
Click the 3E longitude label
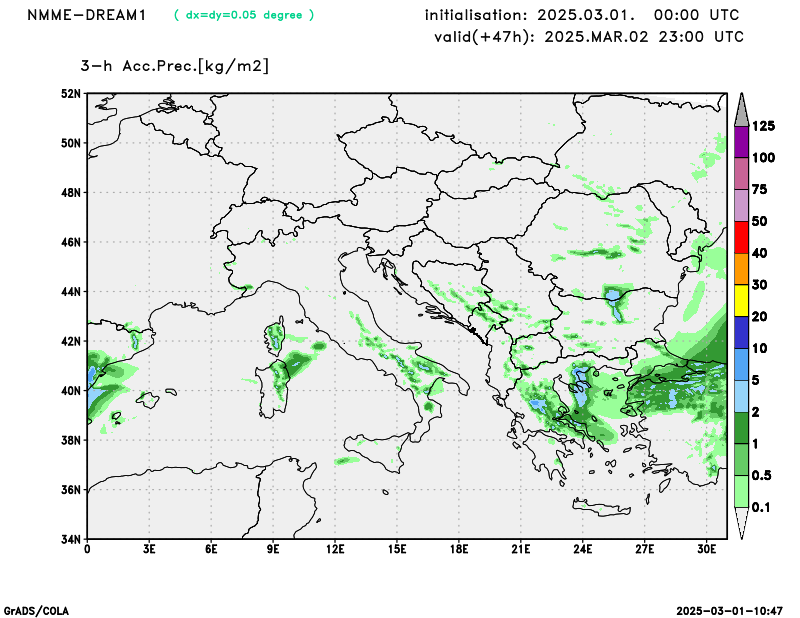point(149,550)
